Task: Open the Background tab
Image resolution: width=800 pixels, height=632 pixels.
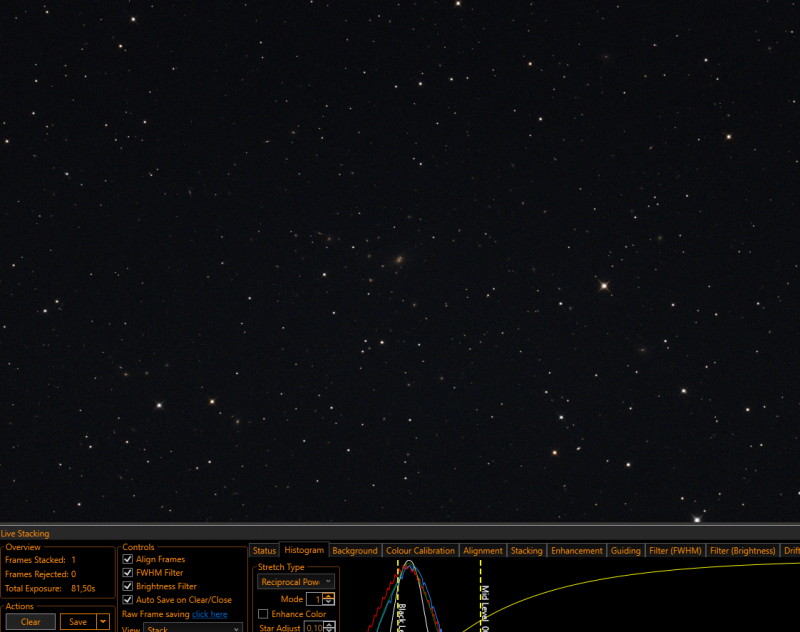Action: pos(355,550)
